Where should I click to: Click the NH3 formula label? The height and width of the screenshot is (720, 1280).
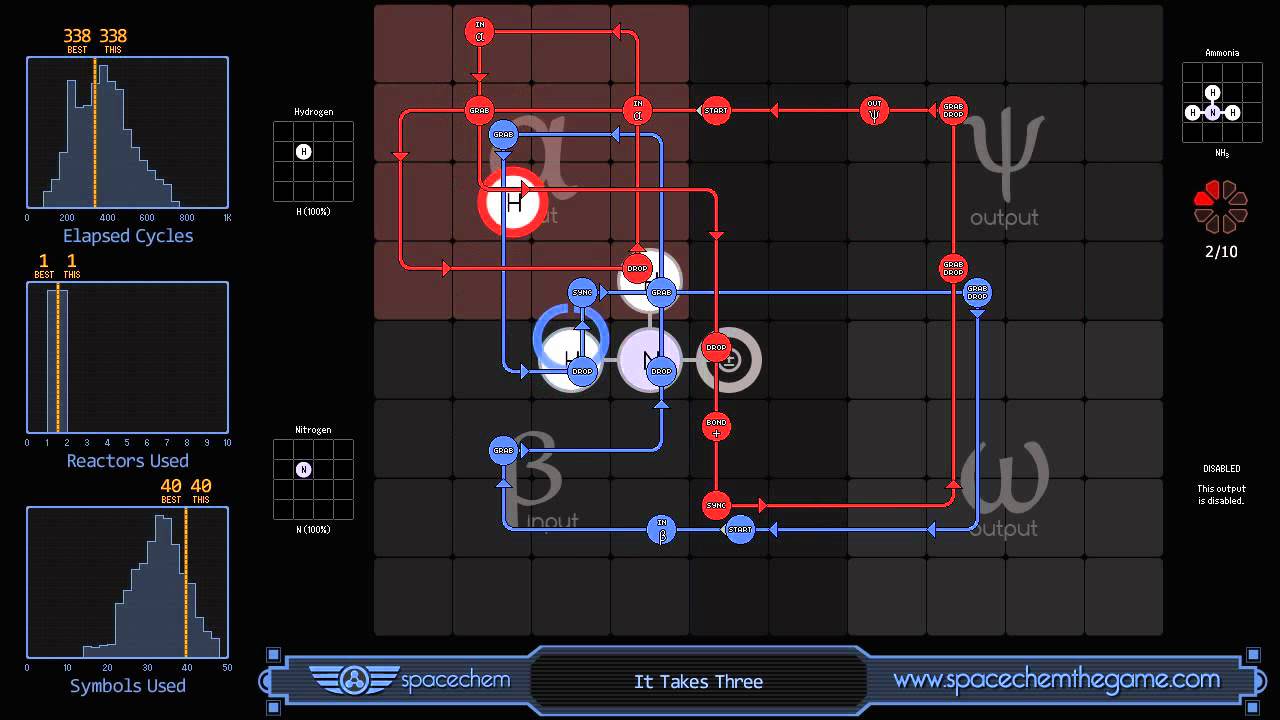[1222, 154]
